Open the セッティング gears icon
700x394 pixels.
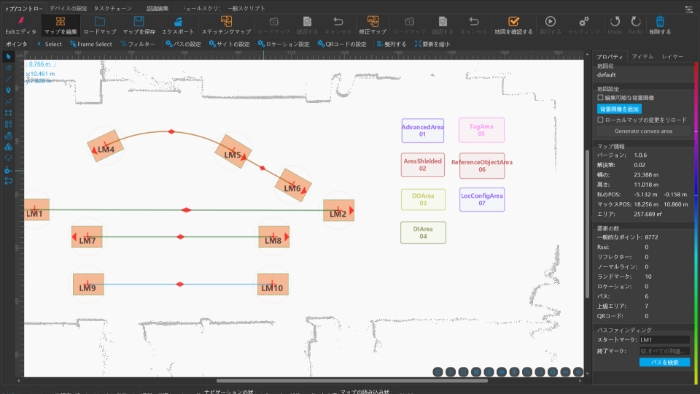coord(584,21)
